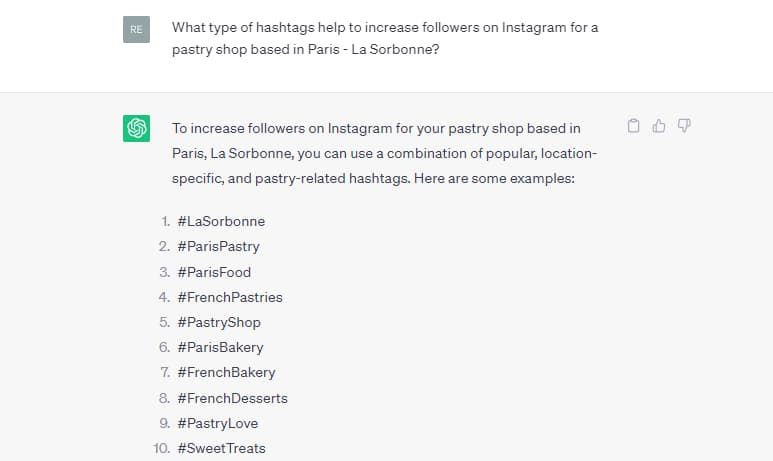Image resolution: width=773 pixels, height=461 pixels.
Task: Give the response a thumbs up
Action: [659, 126]
